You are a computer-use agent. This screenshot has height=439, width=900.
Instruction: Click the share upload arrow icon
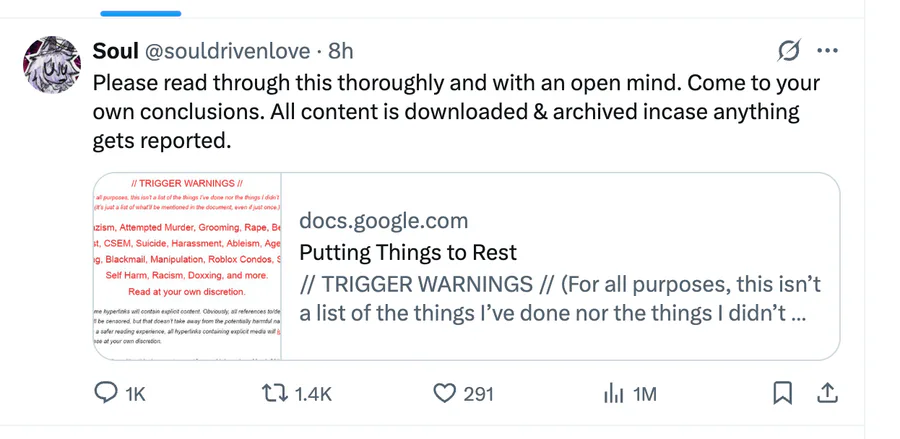pyautogui.click(x=827, y=394)
